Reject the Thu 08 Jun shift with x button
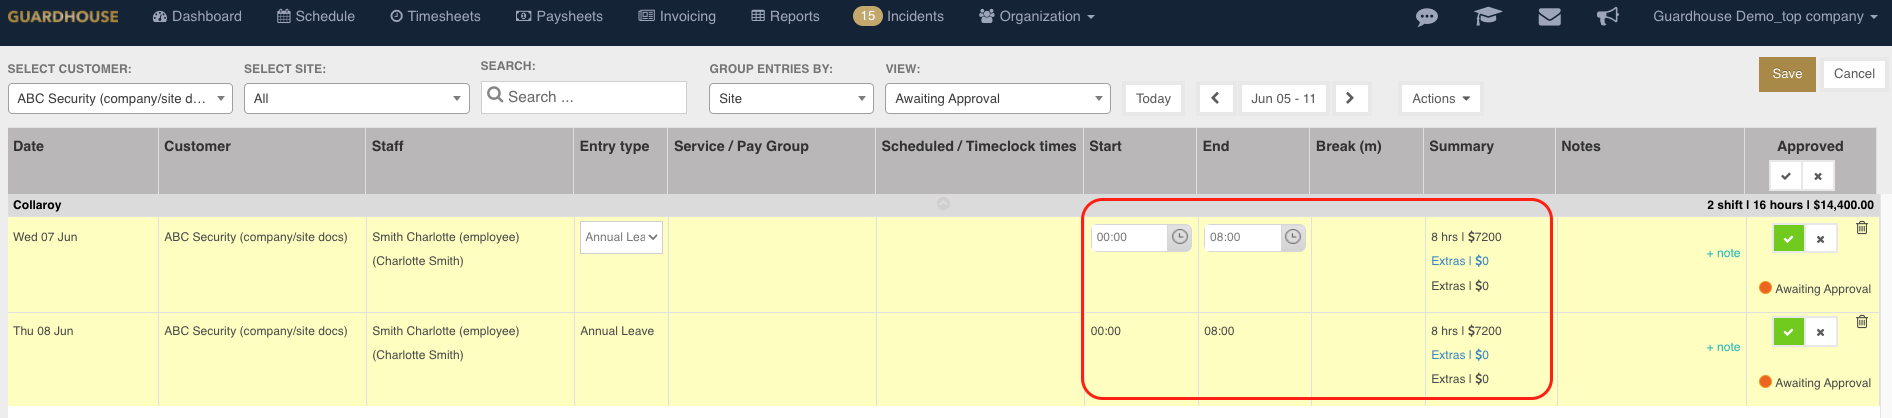The image size is (1892, 418). [x=1820, y=332]
